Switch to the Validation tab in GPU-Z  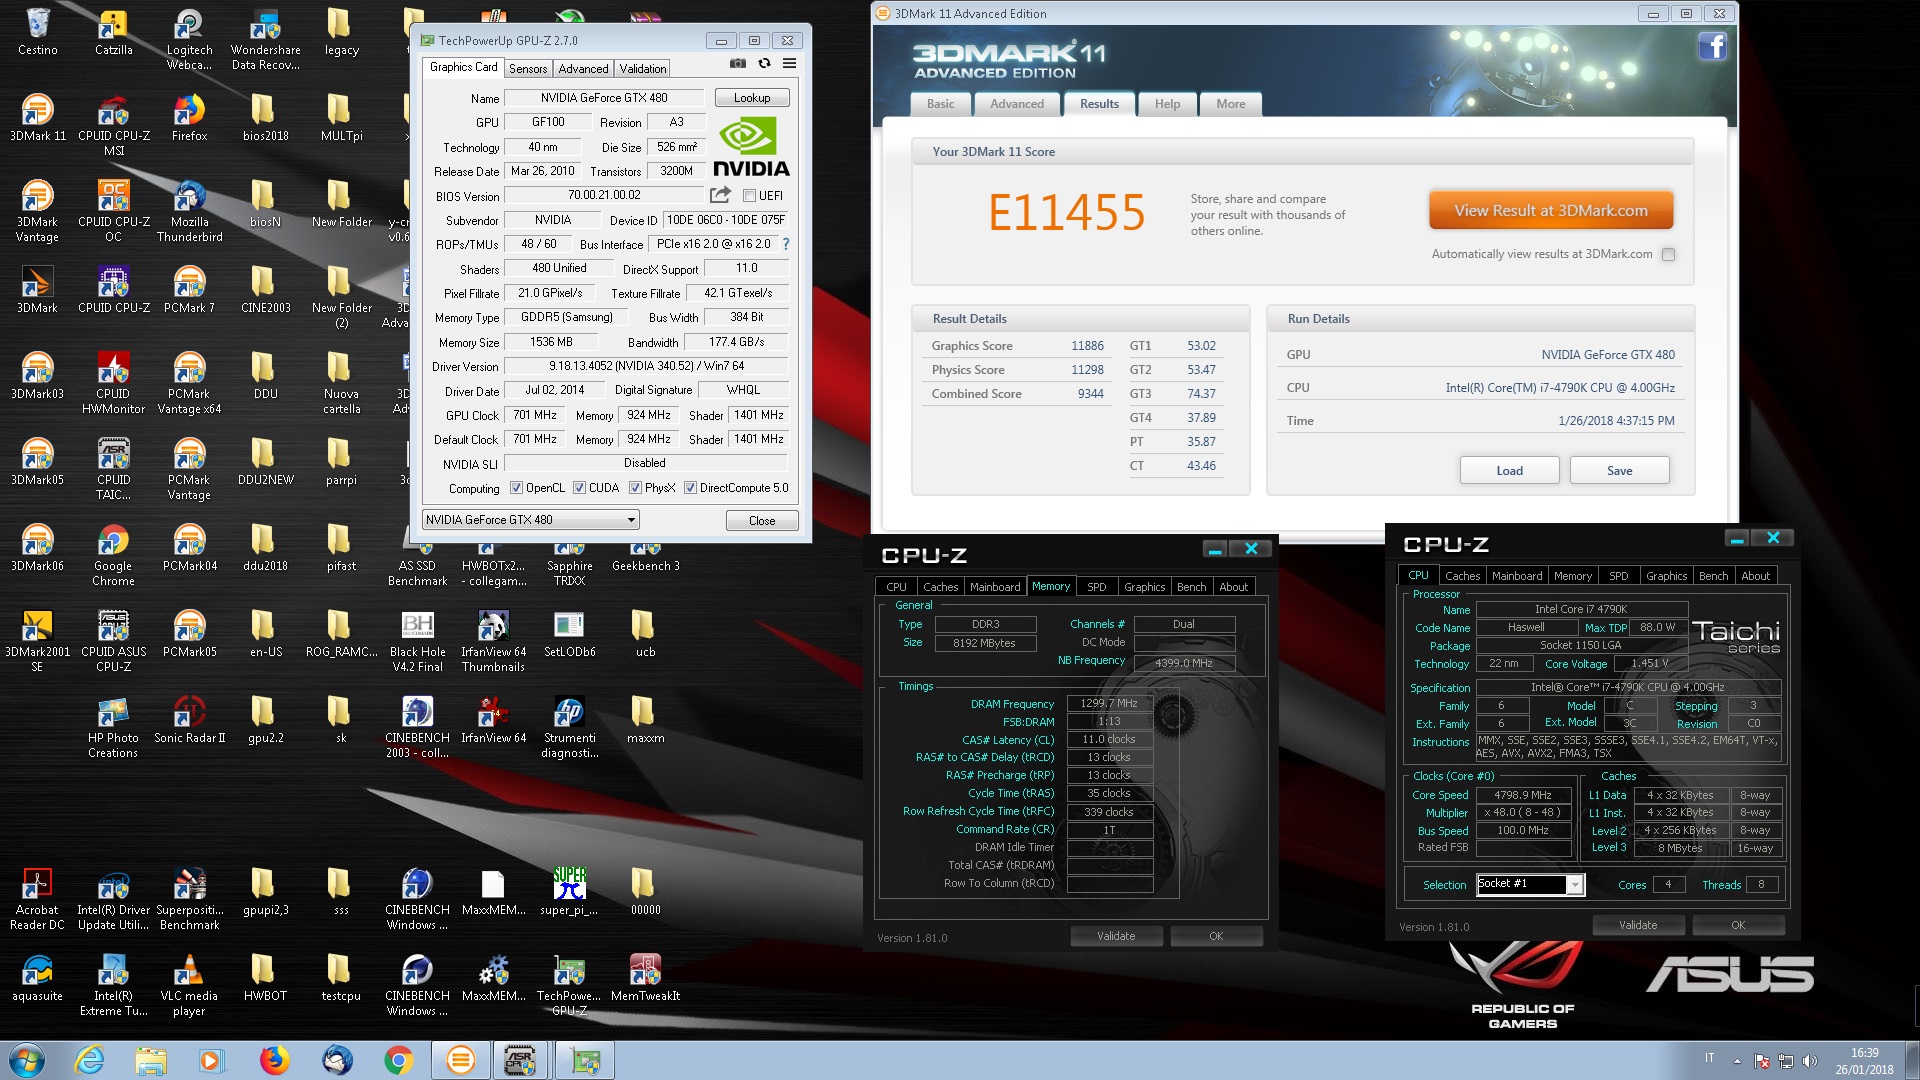(642, 69)
